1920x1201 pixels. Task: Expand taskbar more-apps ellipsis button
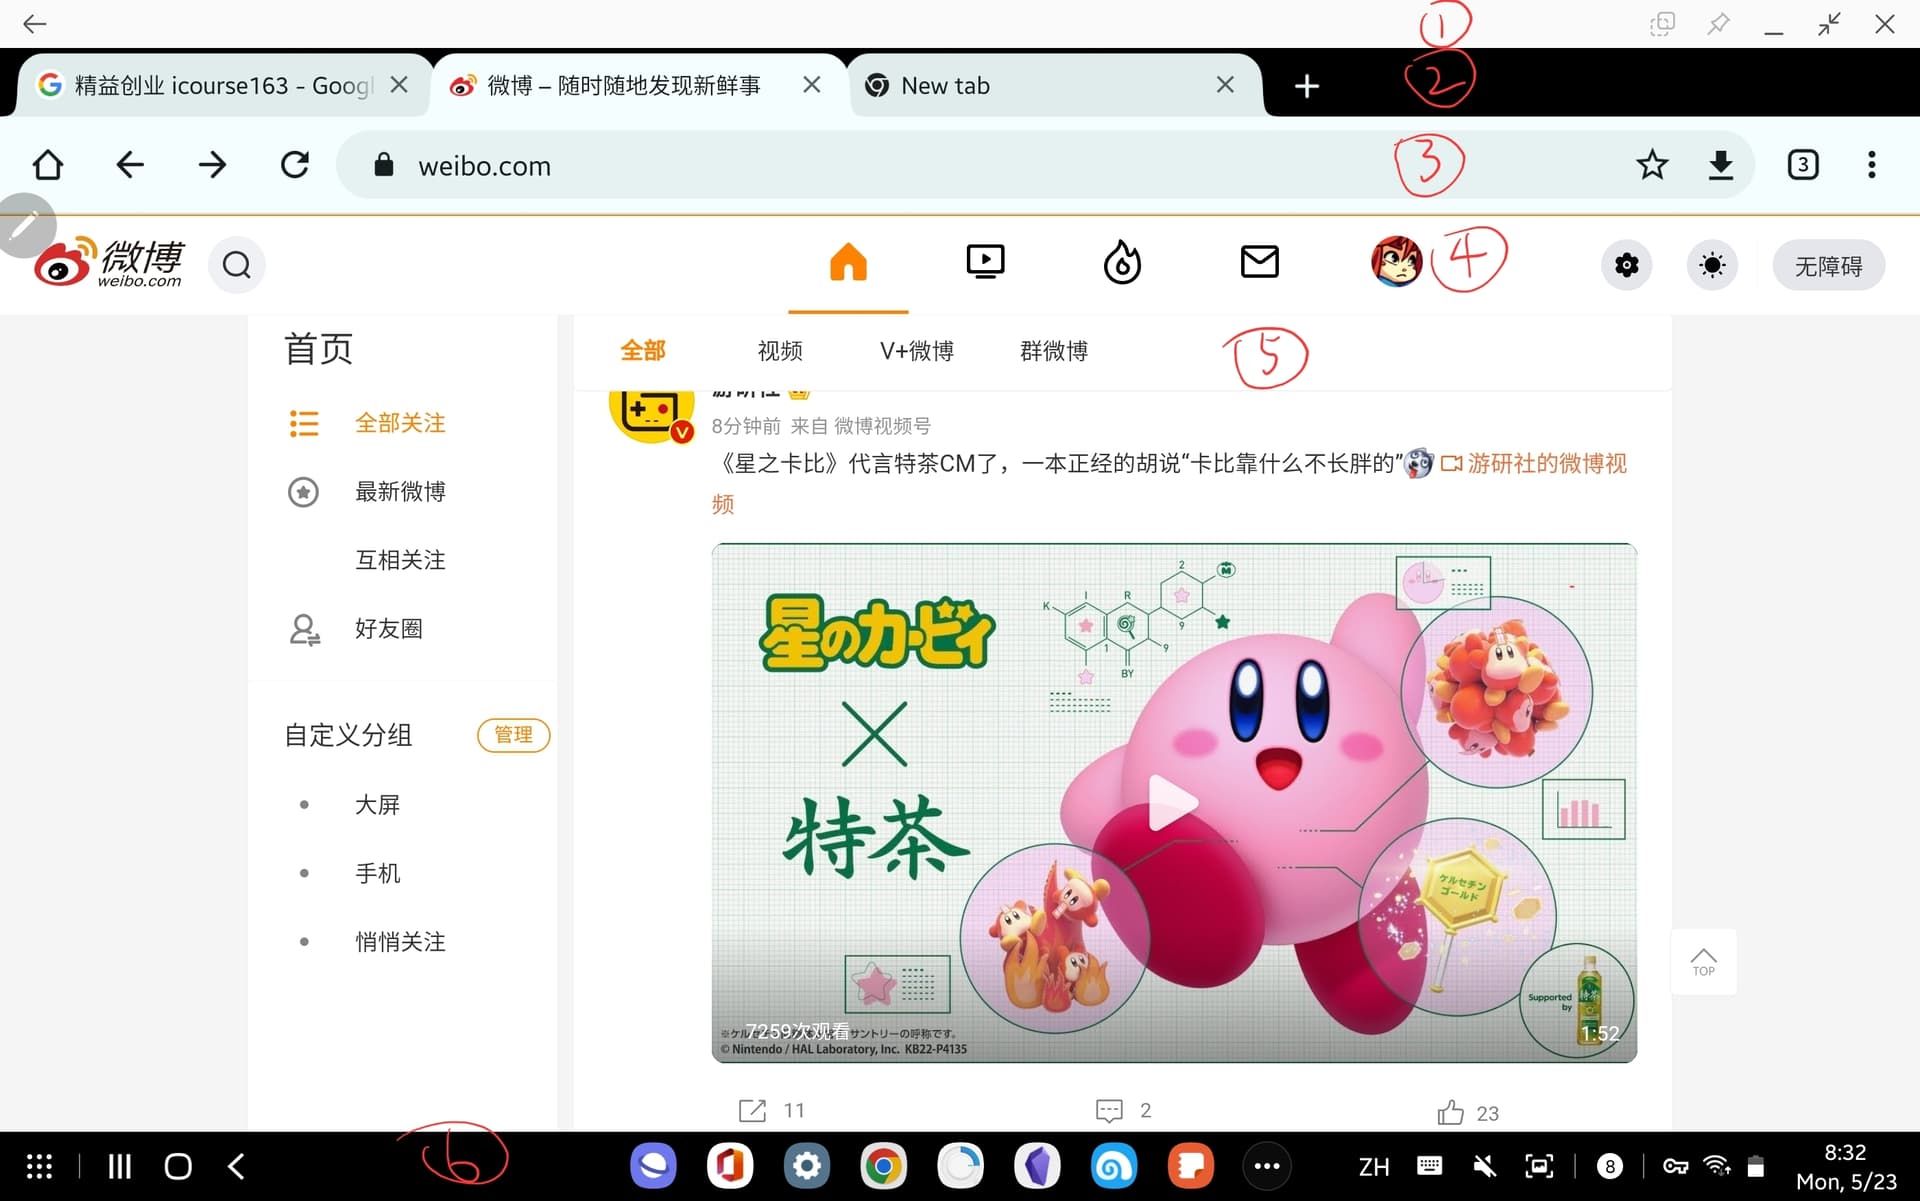click(1266, 1166)
